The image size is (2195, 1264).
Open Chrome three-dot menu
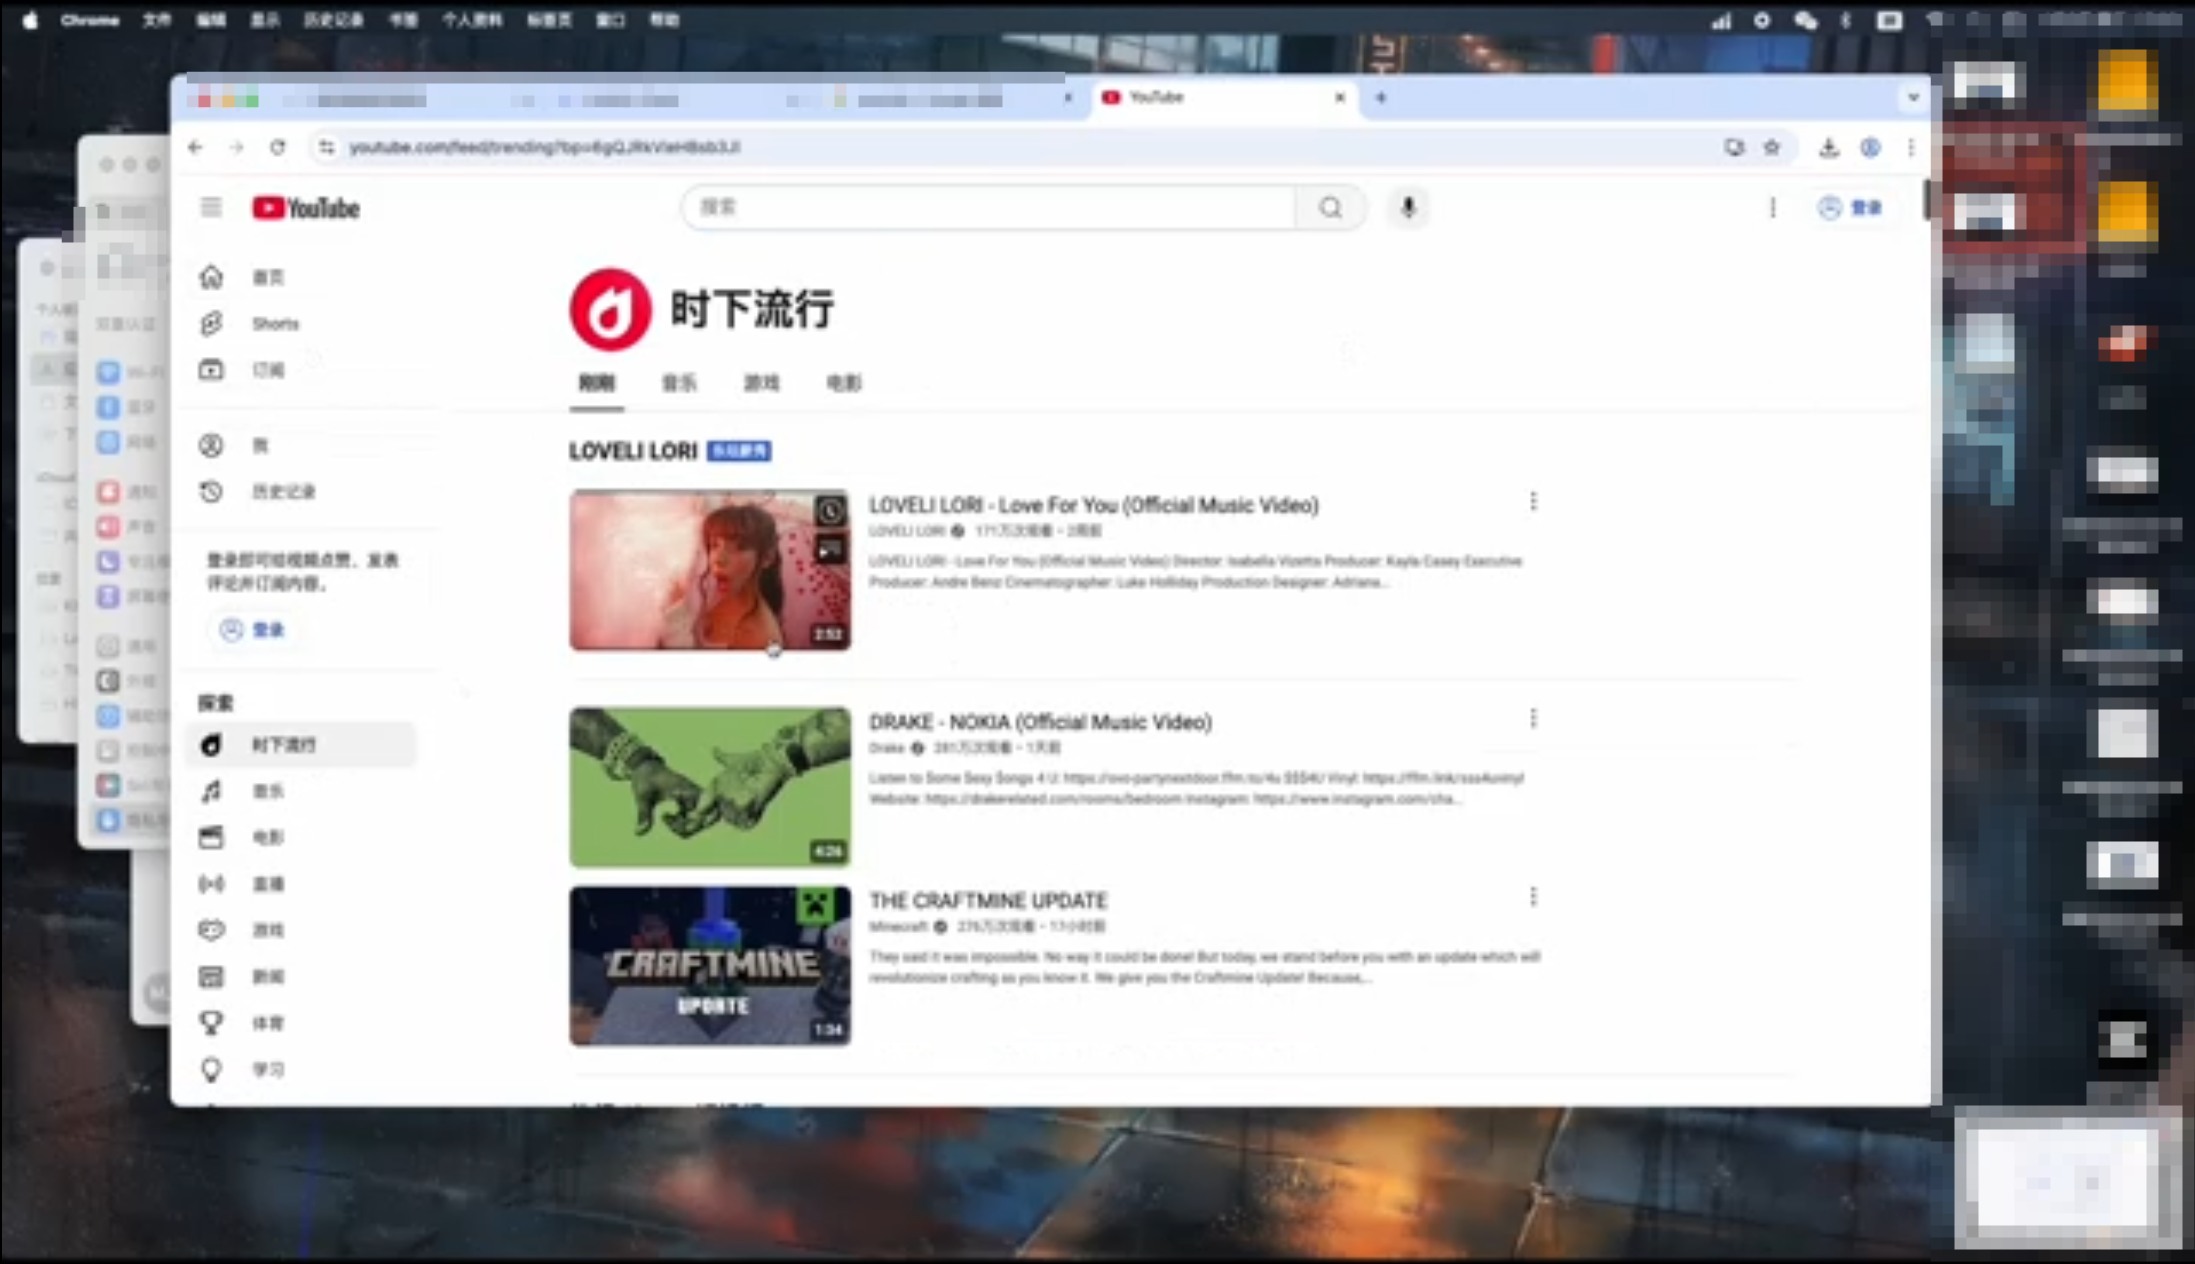point(1911,147)
